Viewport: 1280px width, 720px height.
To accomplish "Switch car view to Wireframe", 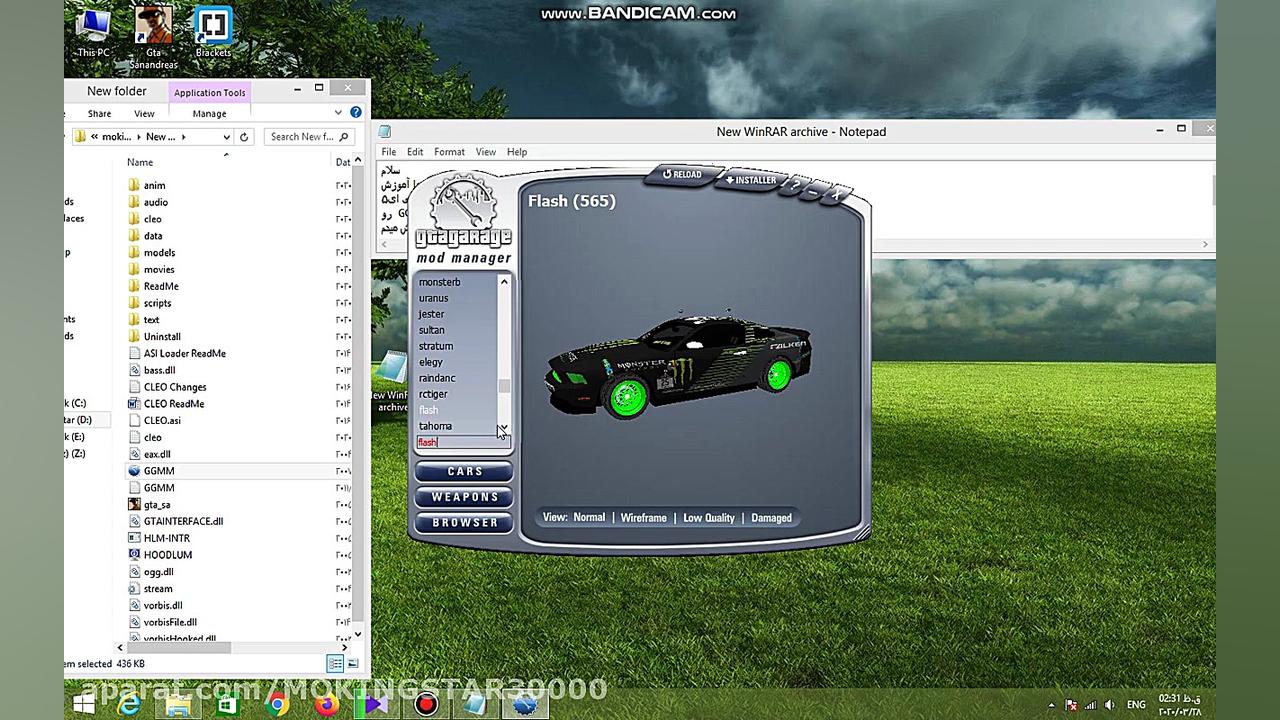I will [x=643, y=518].
